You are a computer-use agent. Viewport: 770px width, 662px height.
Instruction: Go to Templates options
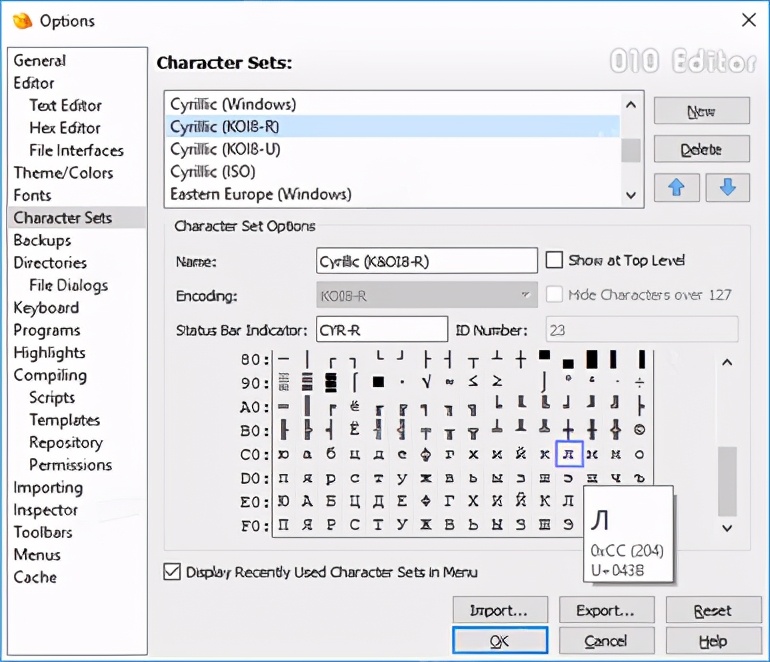[64, 420]
